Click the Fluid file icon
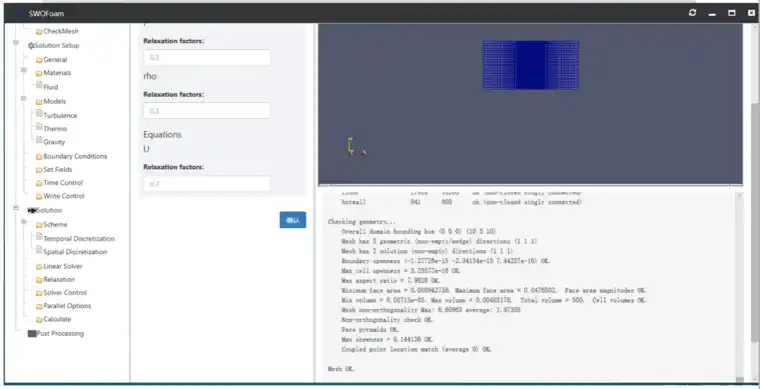This screenshot has height=389, width=760. (x=39, y=86)
